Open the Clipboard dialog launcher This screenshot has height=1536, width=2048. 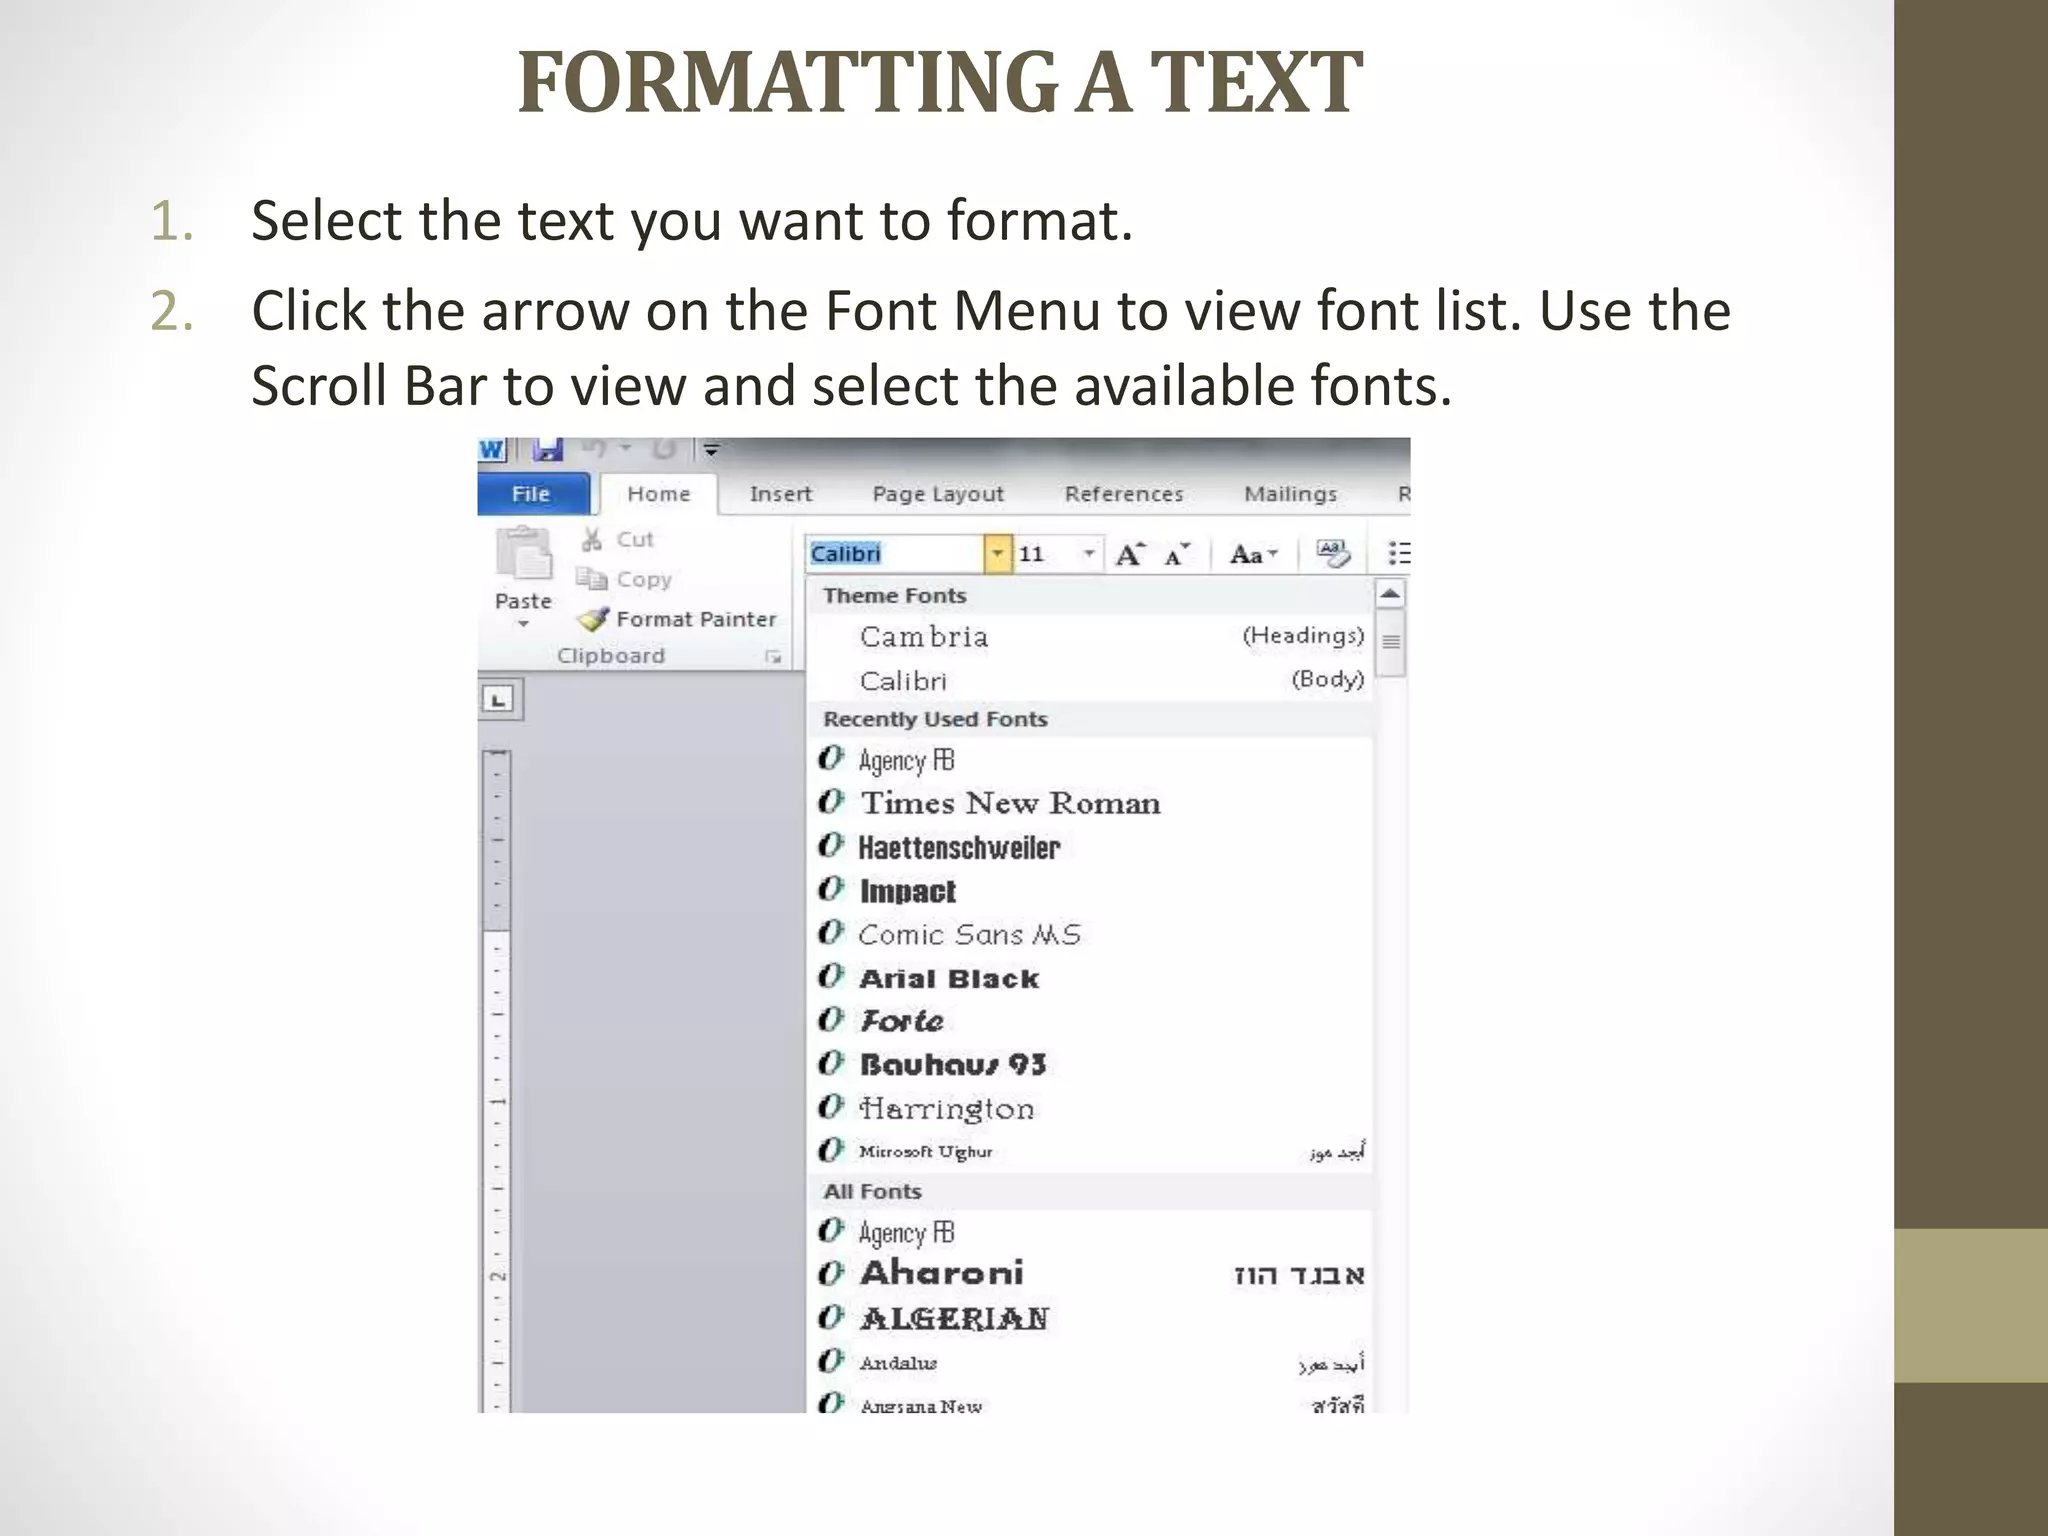click(773, 656)
